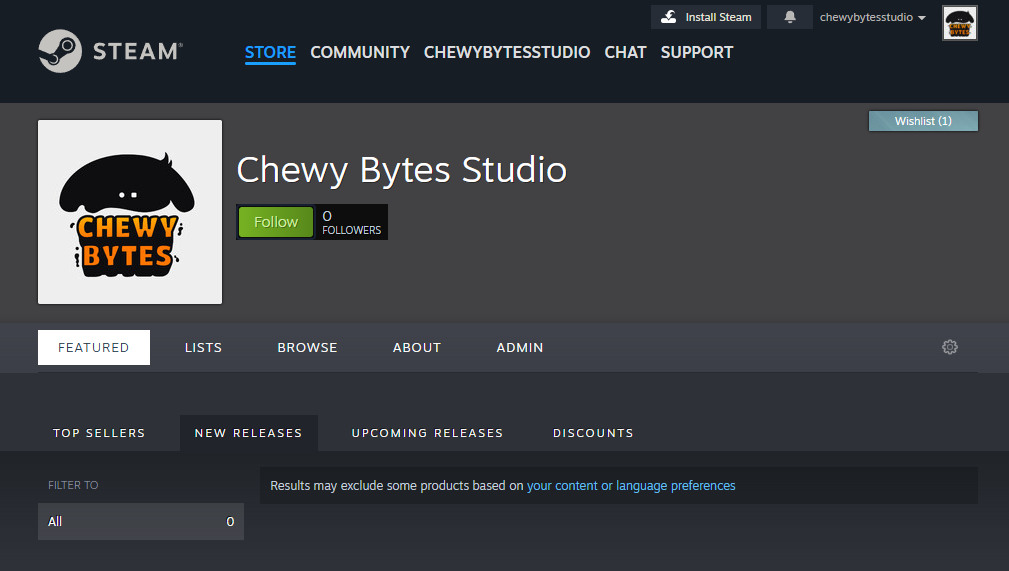Image resolution: width=1009 pixels, height=571 pixels.
Task: Show UPCOMING RELEASES section
Action: pos(427,433)
